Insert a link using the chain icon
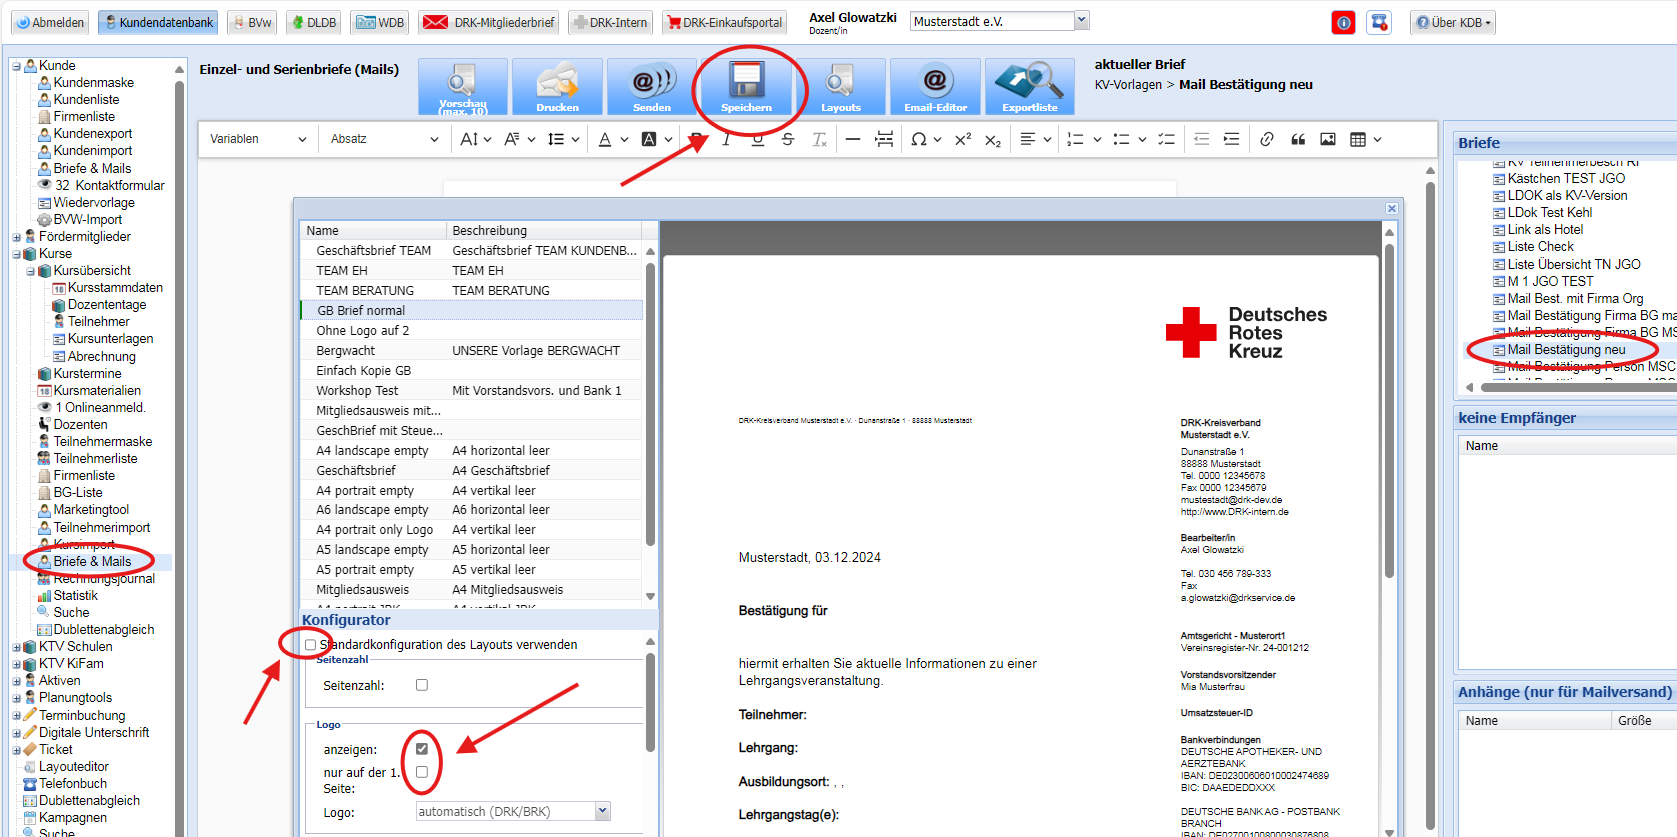This screenshot has height=837, width=1677. click(x=1267, y=140)
